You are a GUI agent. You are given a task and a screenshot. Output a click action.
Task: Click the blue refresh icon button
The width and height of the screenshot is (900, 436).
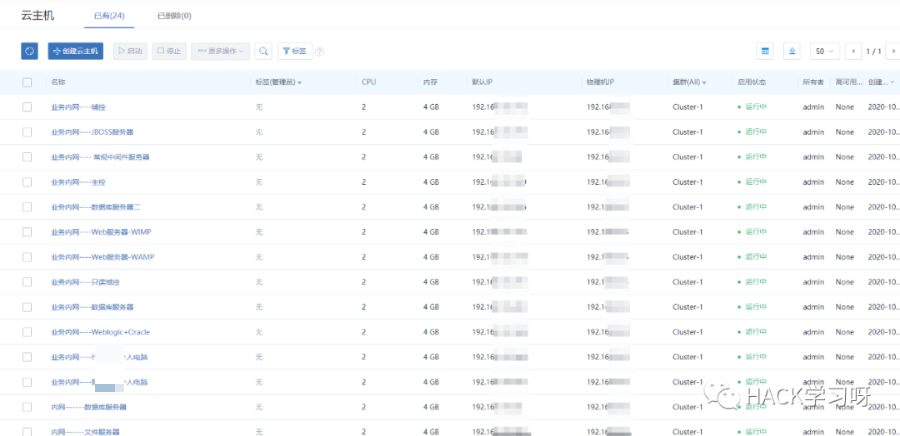point(30,51)
